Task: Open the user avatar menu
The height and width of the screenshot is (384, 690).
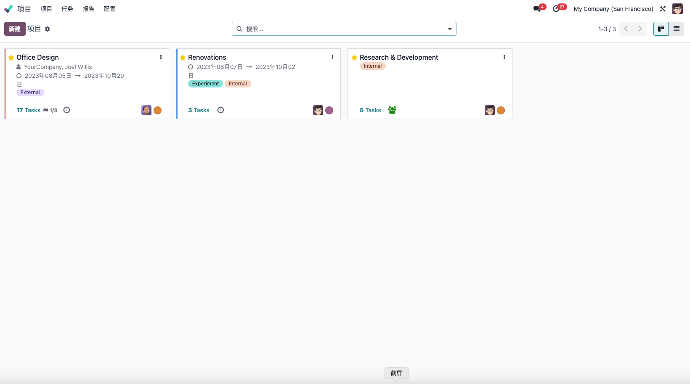Action: point(677,9)
